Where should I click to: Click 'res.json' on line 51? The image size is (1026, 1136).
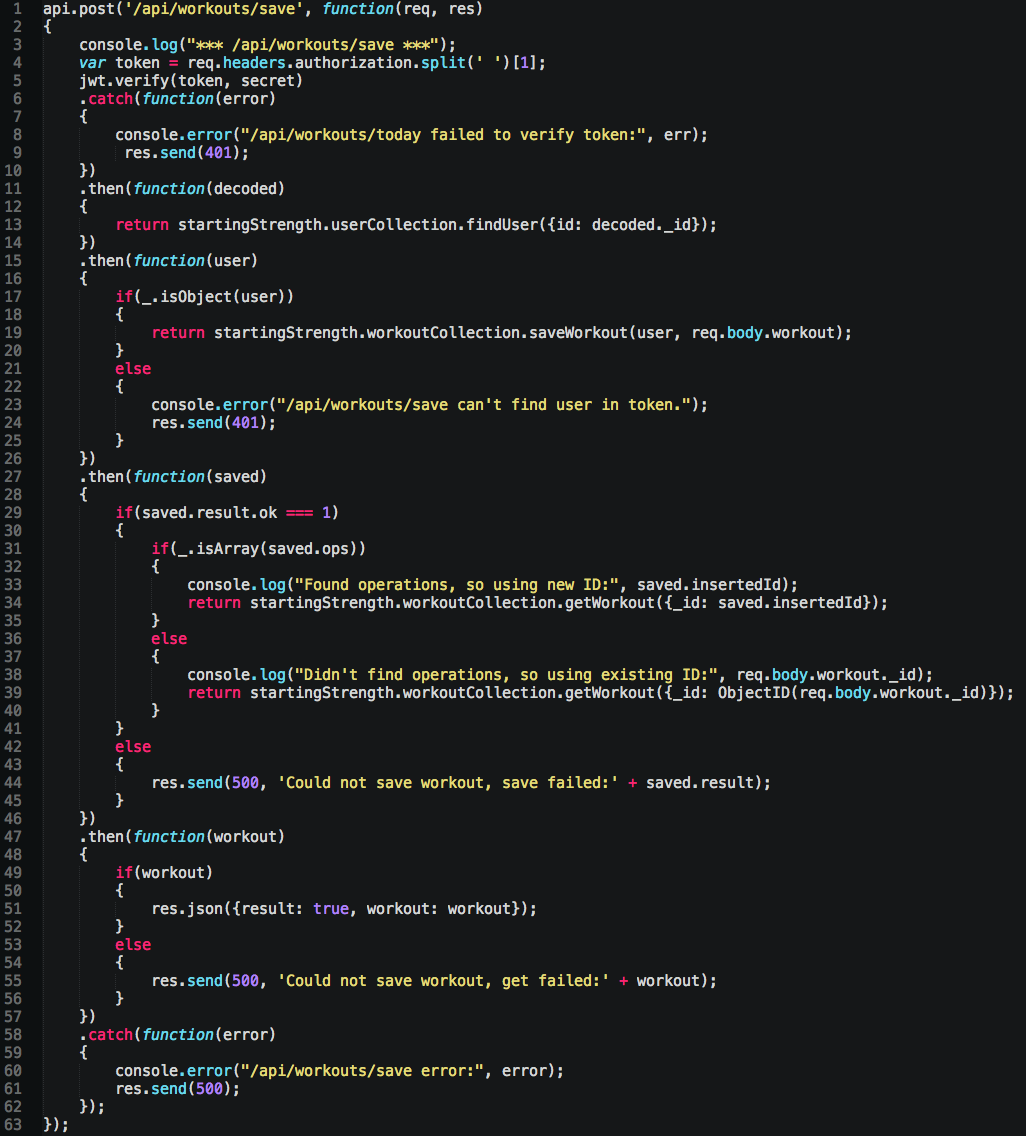click(x=187, y=909)
